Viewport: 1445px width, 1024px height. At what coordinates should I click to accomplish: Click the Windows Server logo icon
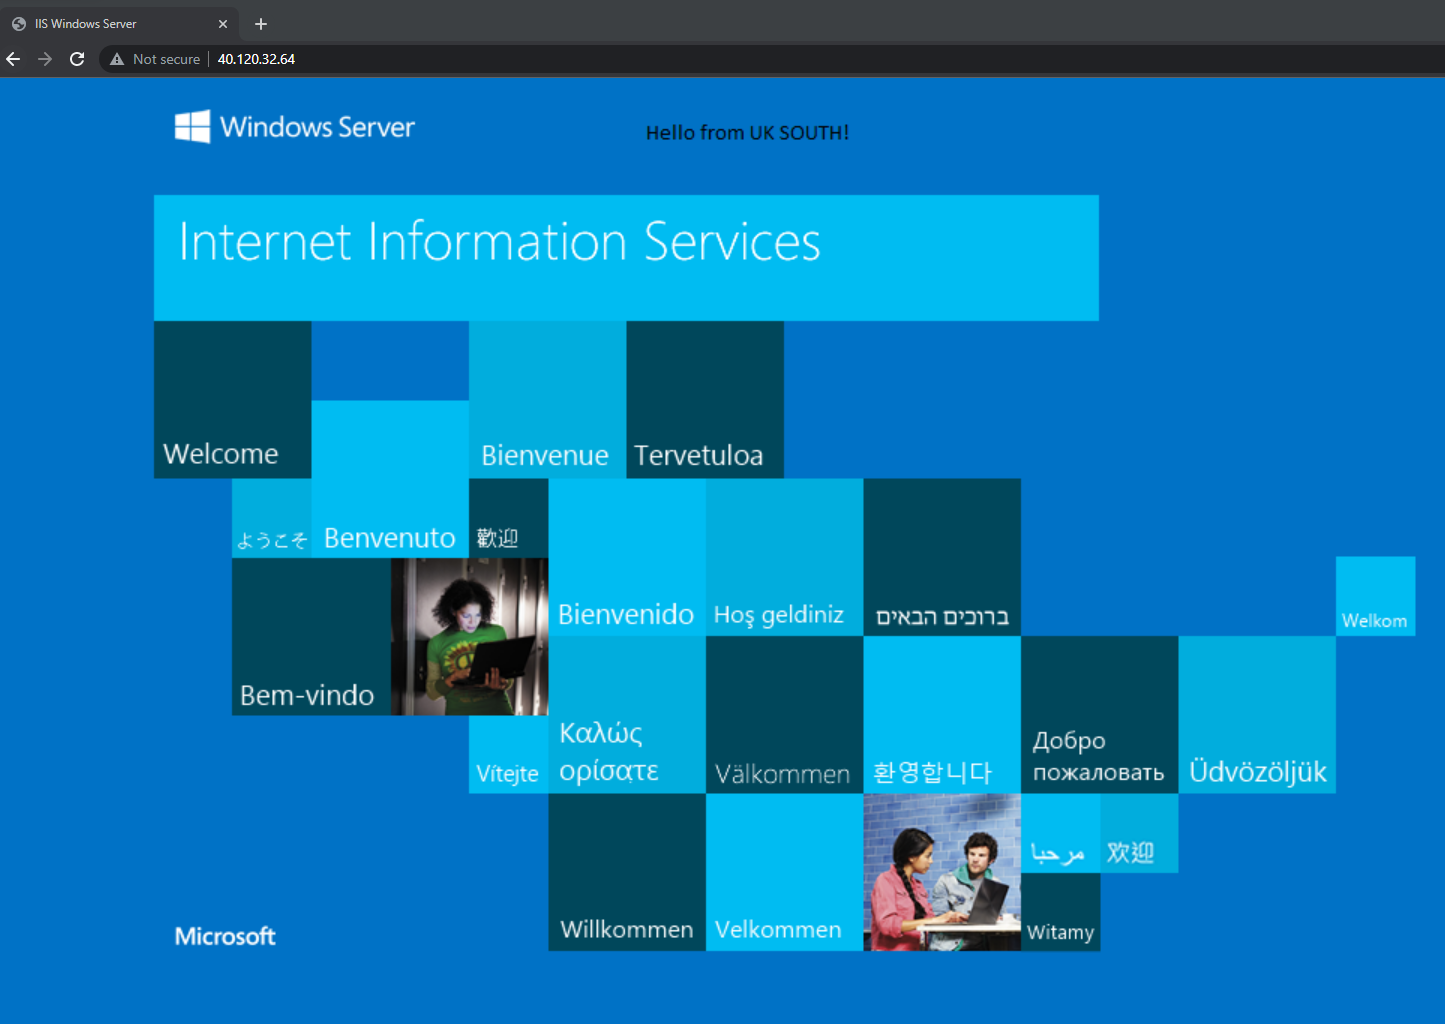coord(193,127)
